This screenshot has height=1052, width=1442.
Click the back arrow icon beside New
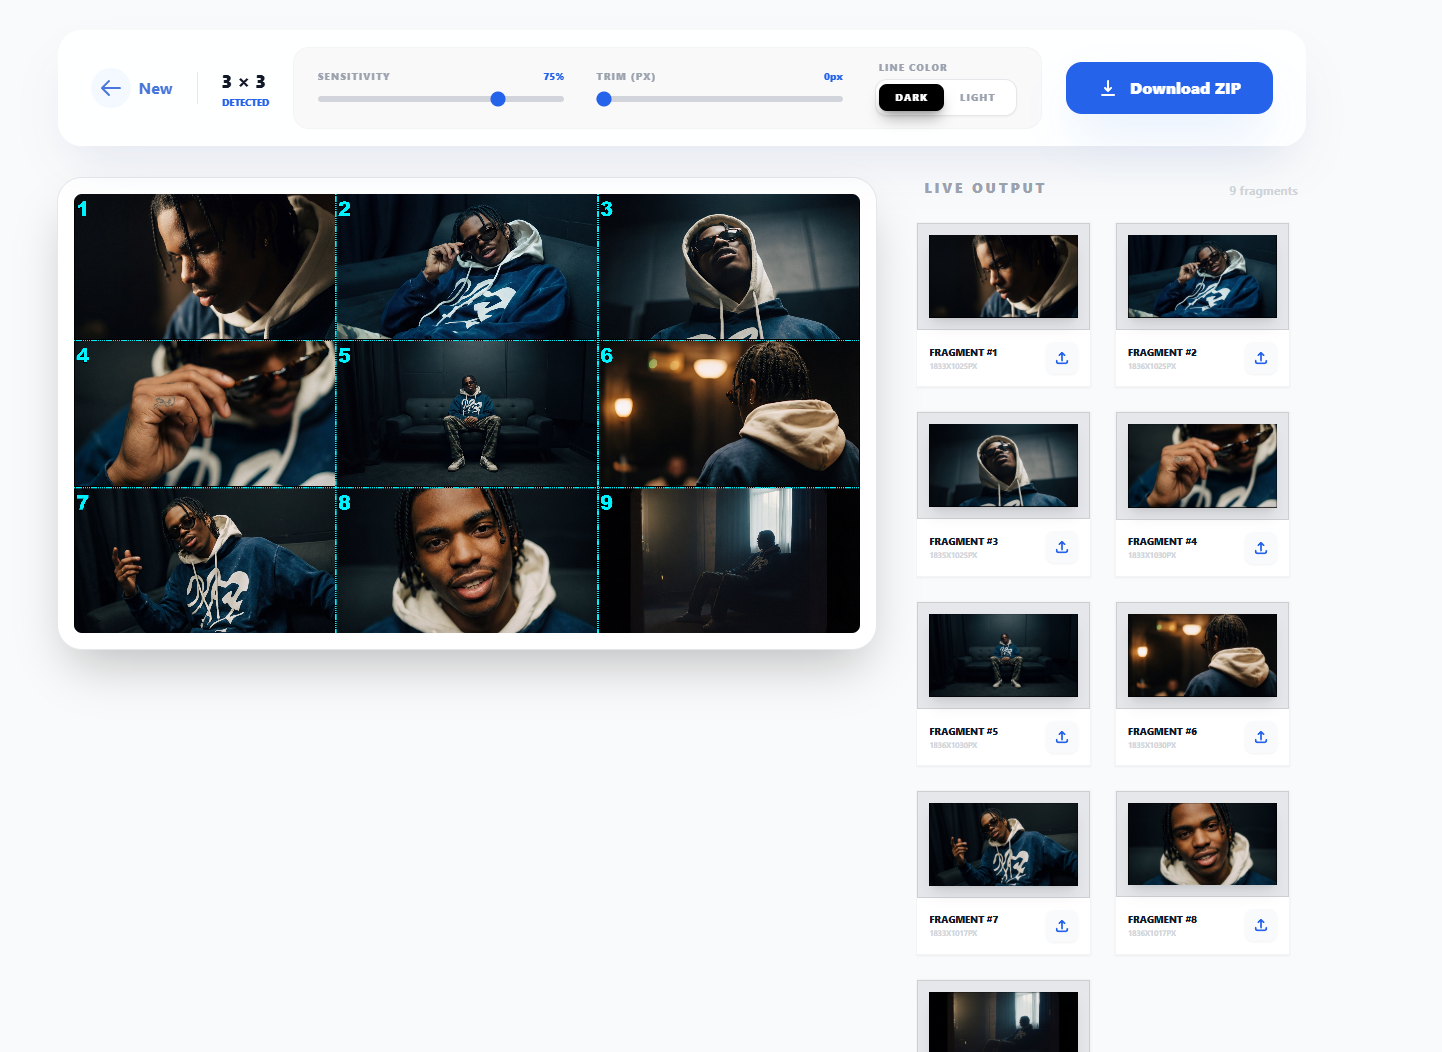click(x=110, y=88)
